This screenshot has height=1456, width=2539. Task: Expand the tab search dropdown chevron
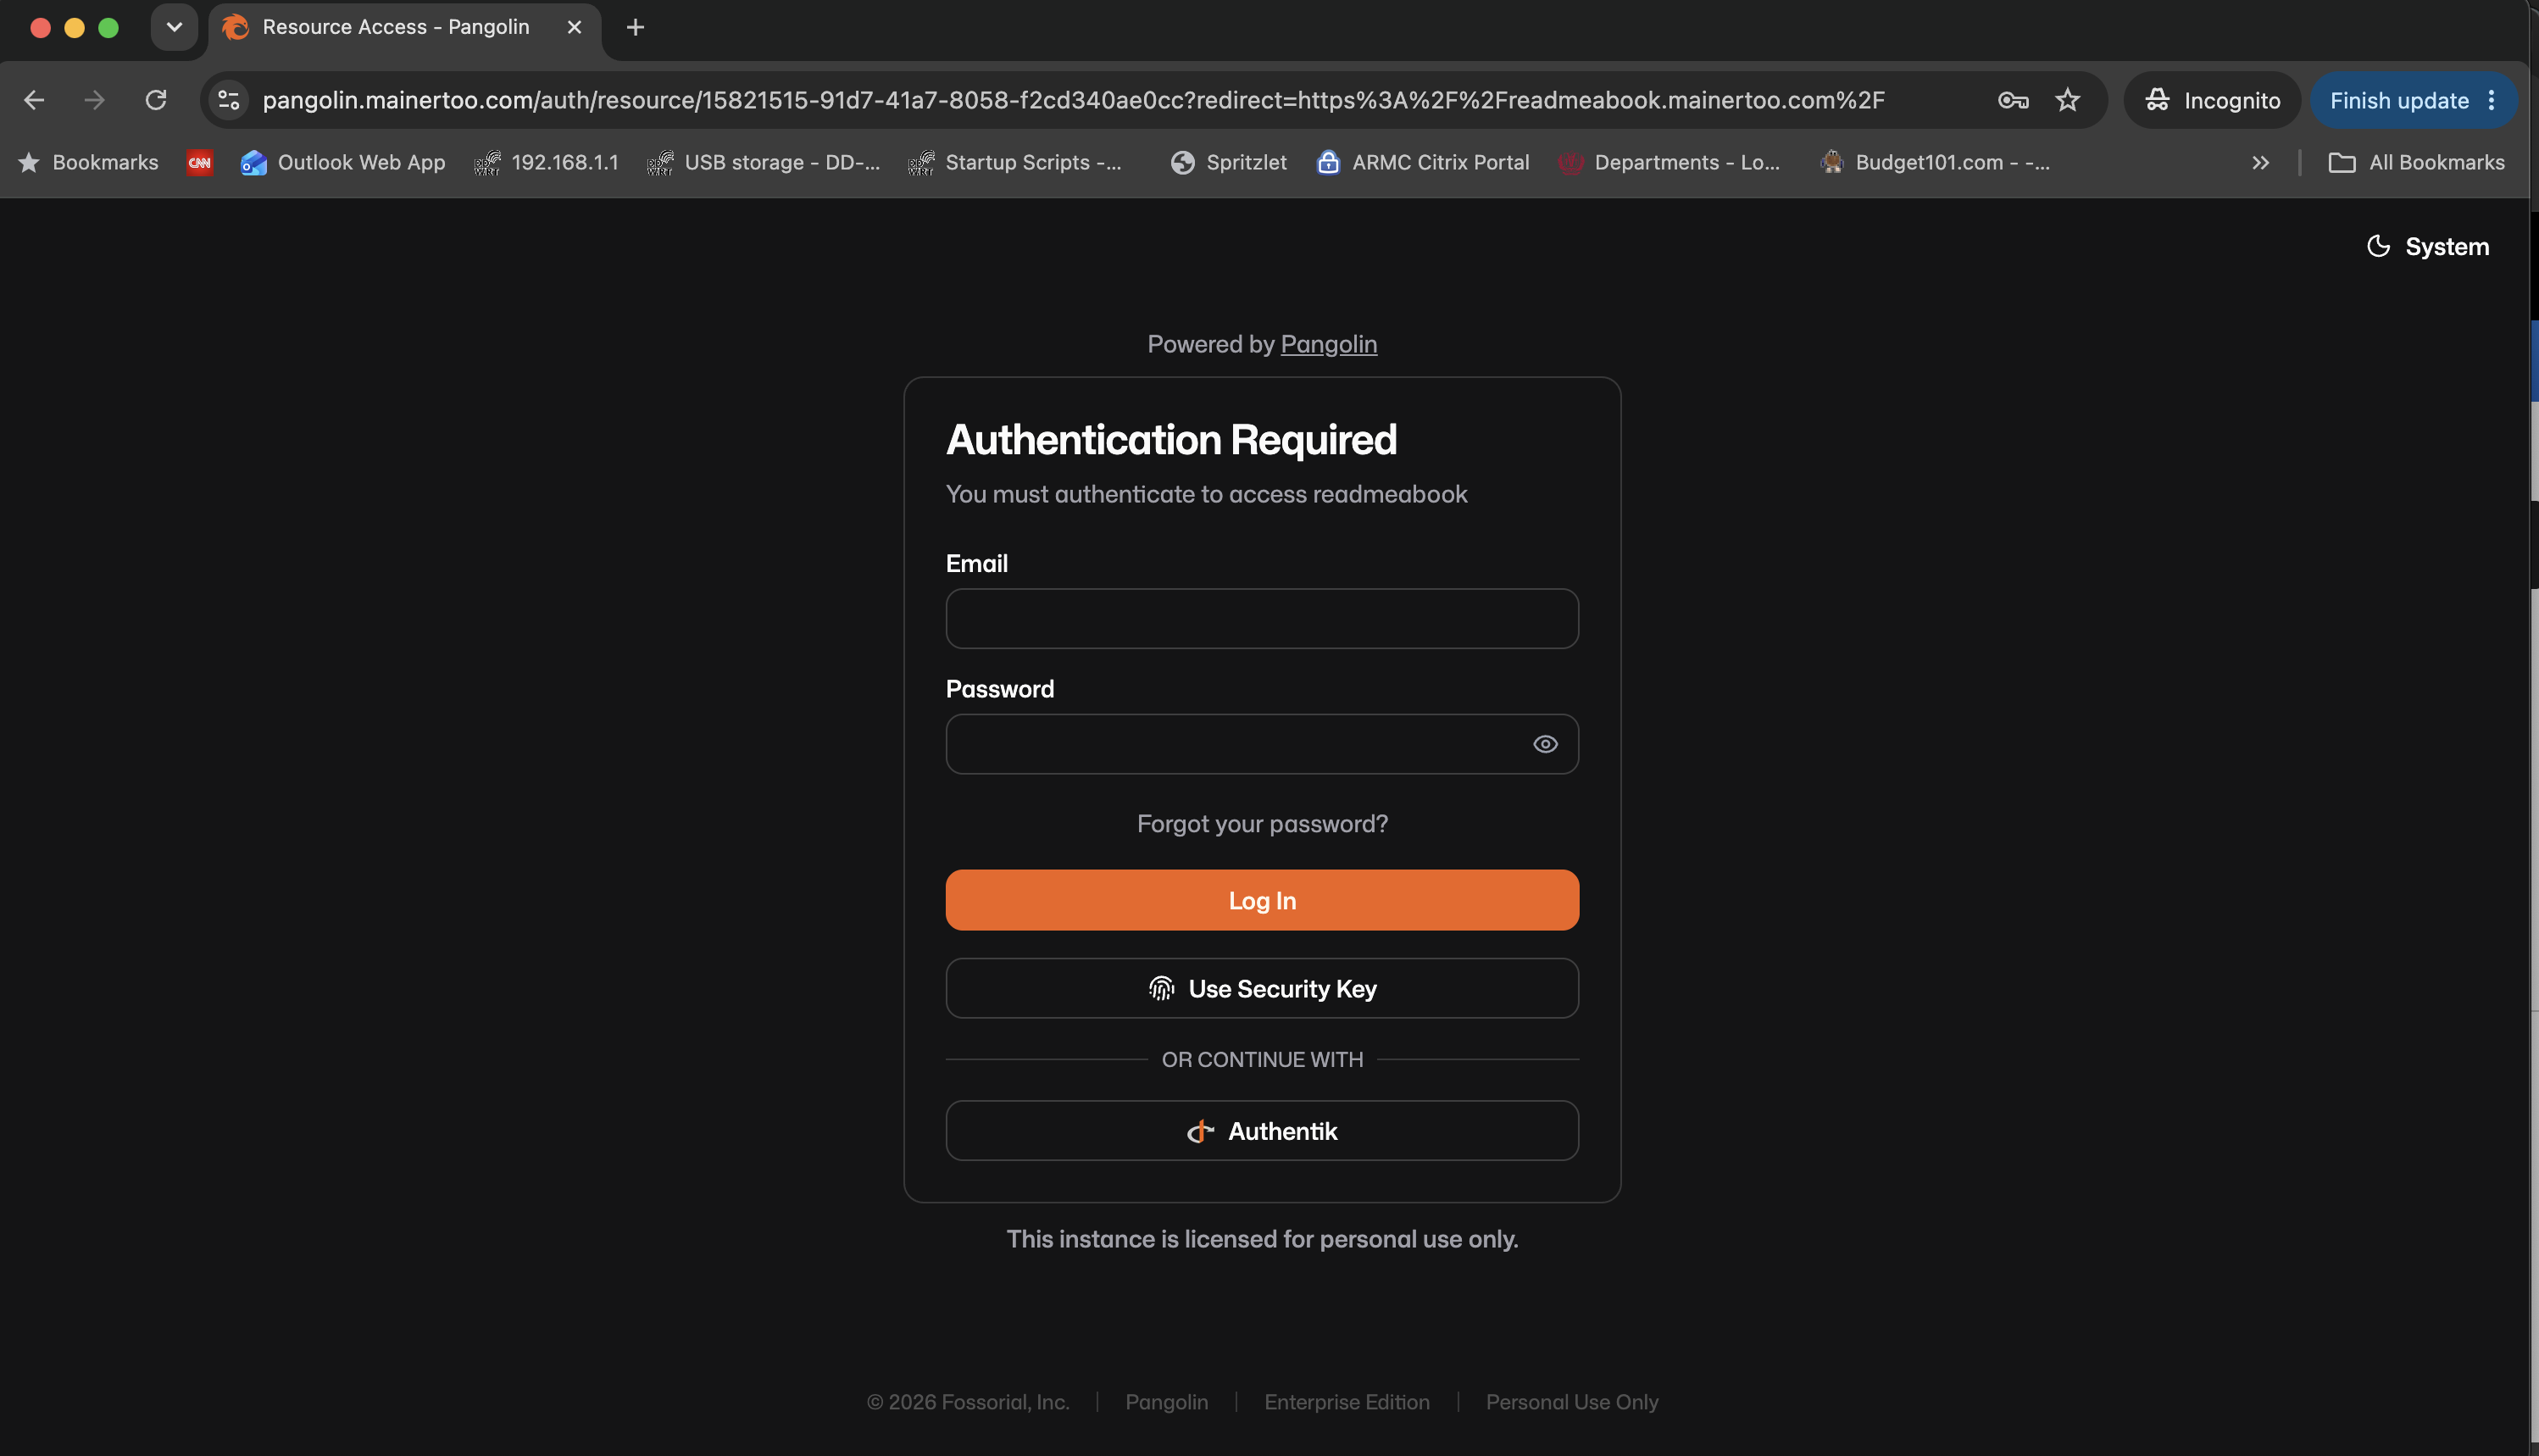coord(174,27)
